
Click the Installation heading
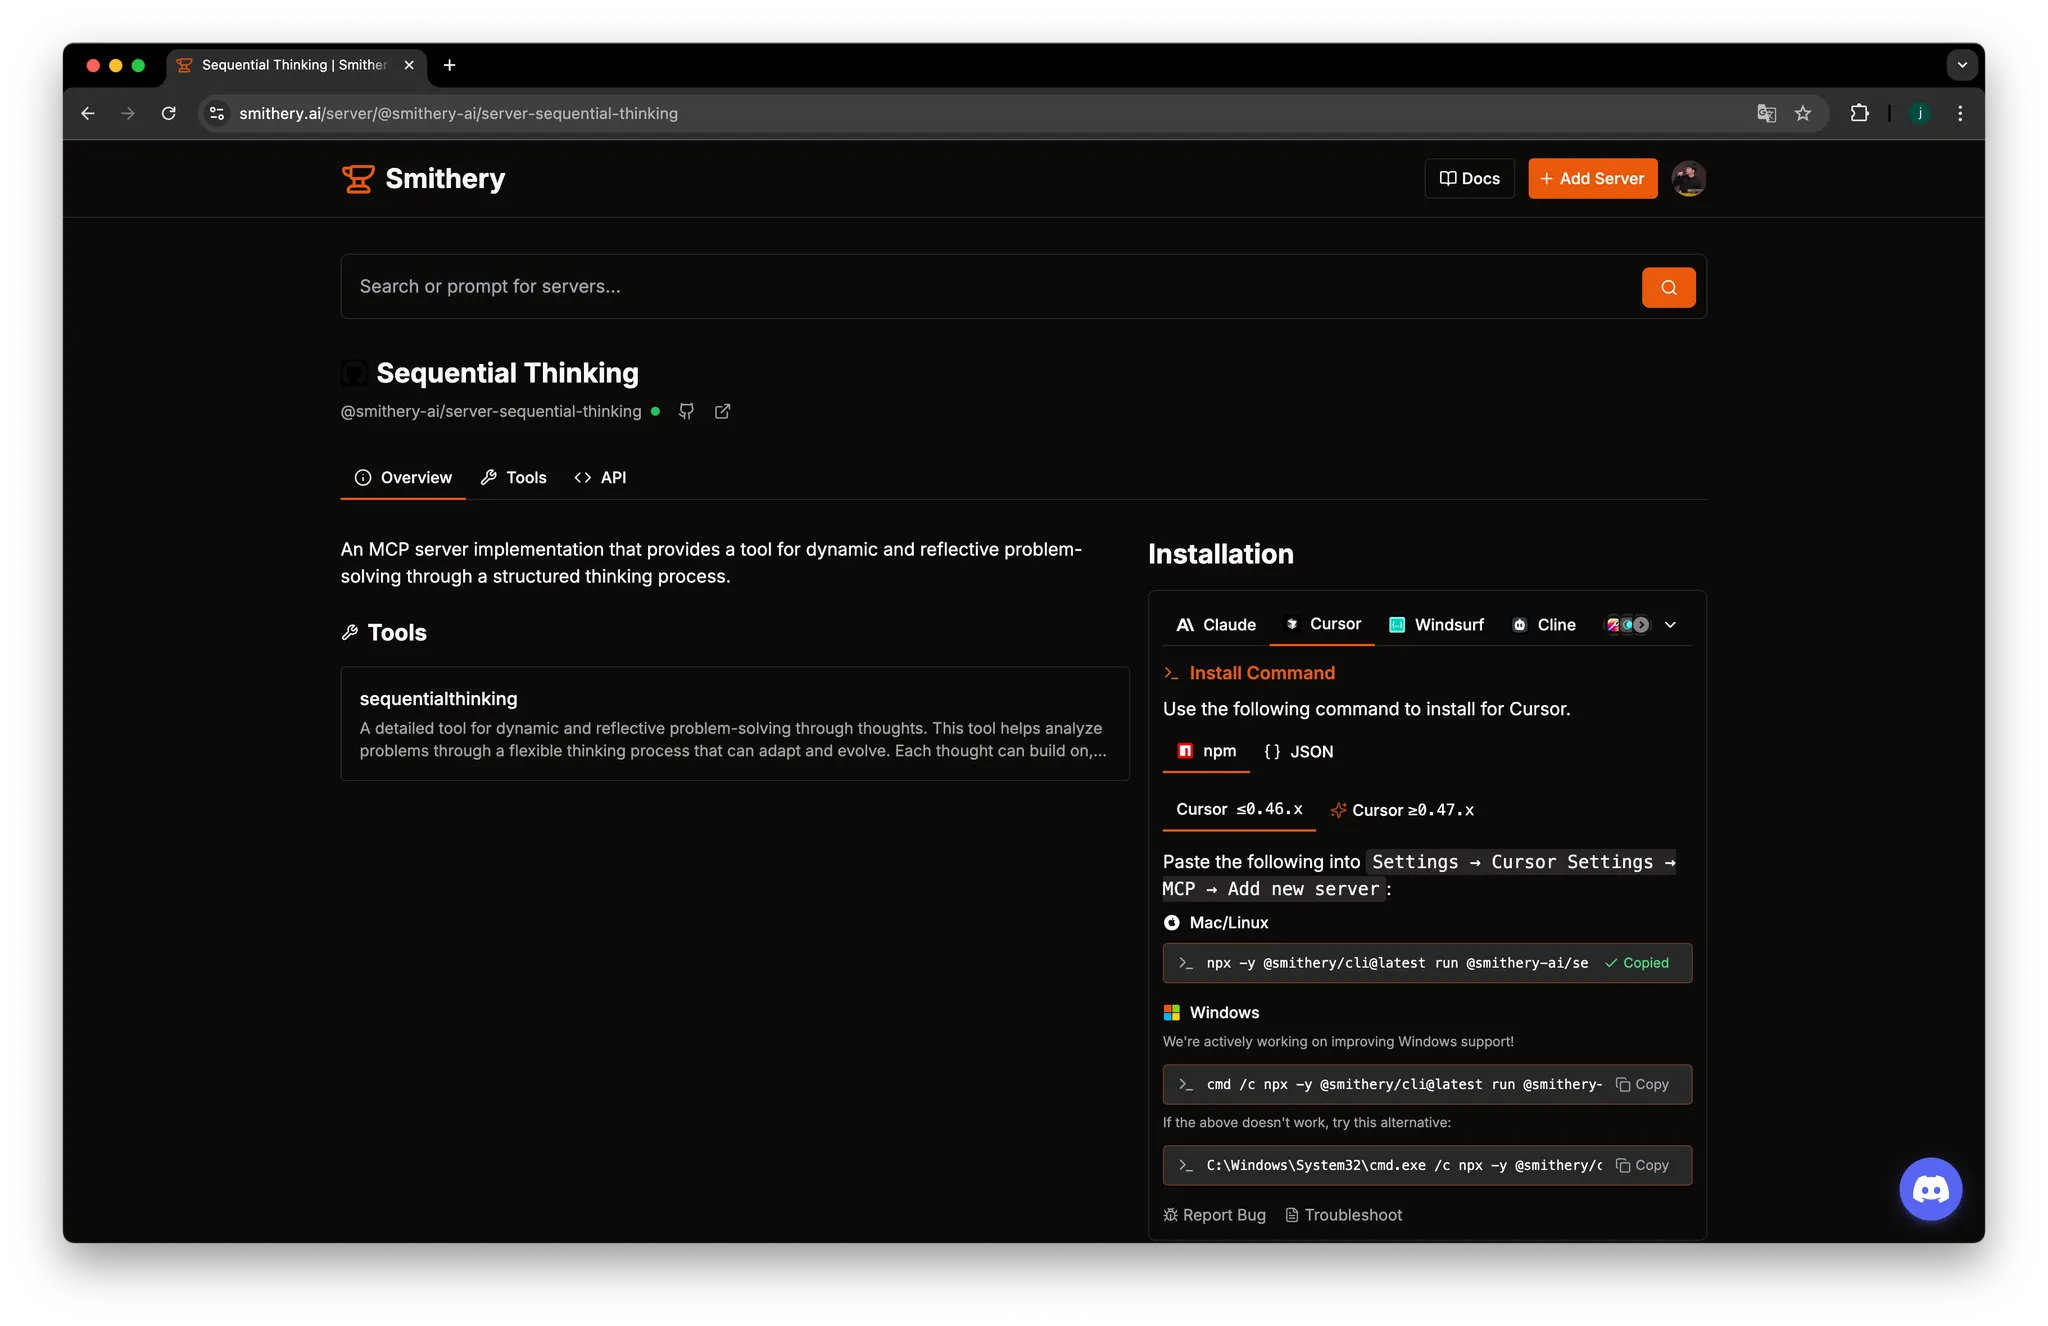click(1220, 554)
